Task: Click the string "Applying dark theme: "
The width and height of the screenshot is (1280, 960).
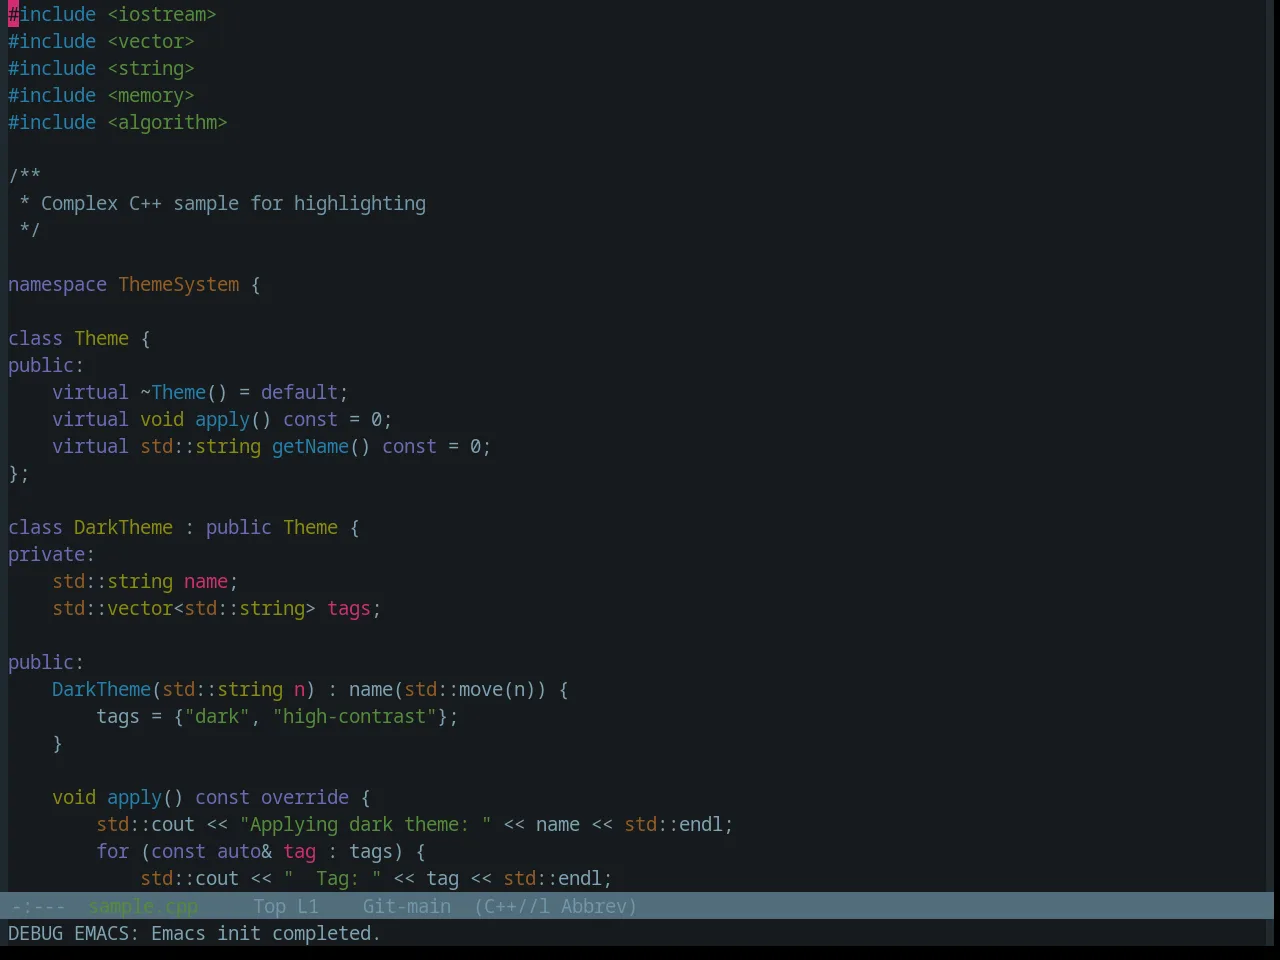Action: tap(366, 825)
